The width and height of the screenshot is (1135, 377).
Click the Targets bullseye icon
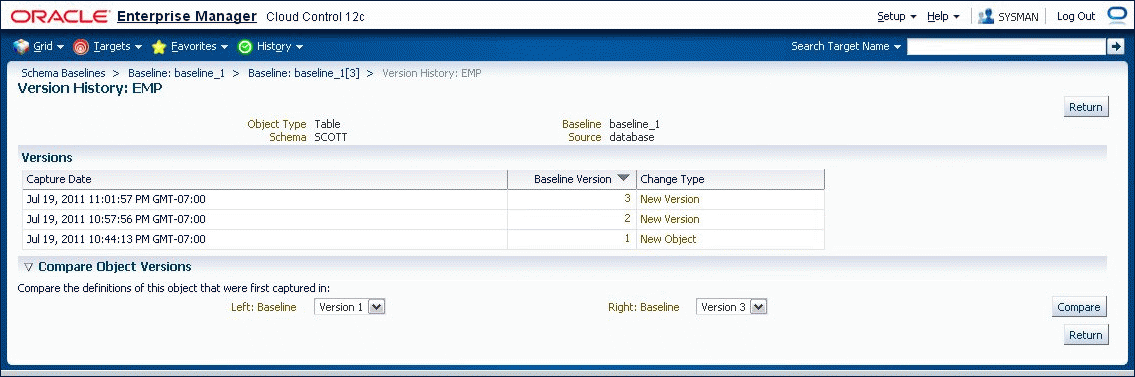(81, 47)
